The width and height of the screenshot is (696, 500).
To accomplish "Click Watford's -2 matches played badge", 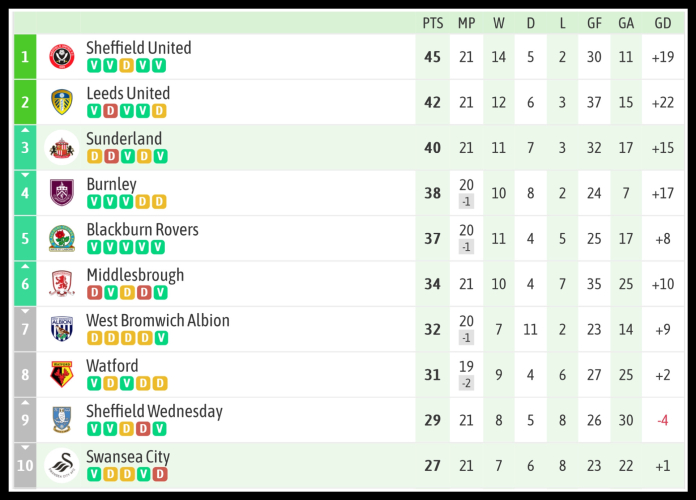I will (466, 383).
